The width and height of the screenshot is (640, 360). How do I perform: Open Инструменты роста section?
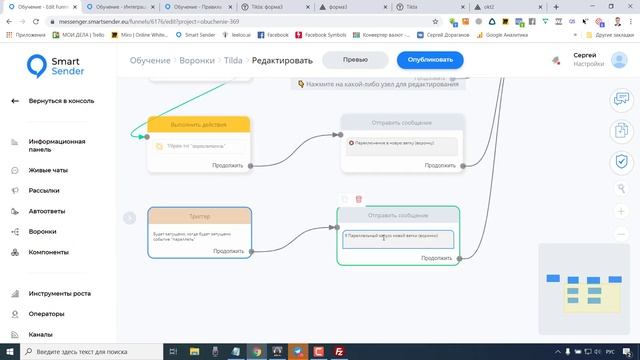[60, 293]
